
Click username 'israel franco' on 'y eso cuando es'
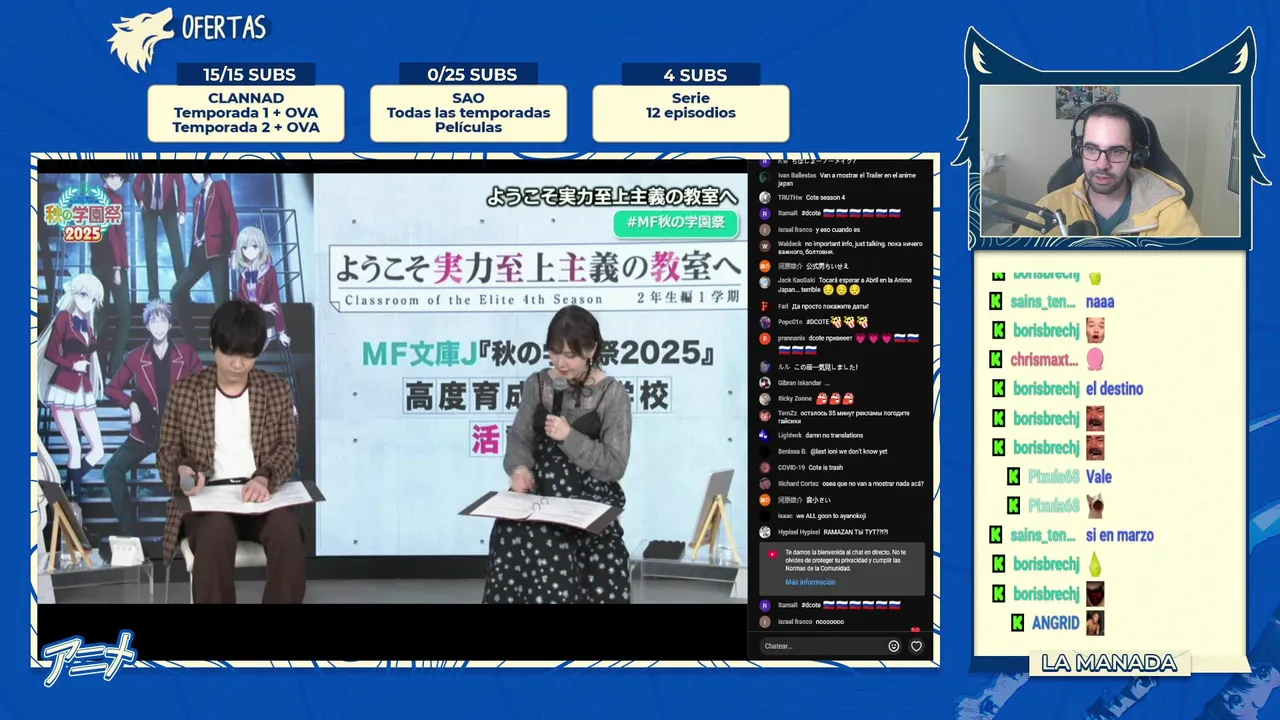795,230
